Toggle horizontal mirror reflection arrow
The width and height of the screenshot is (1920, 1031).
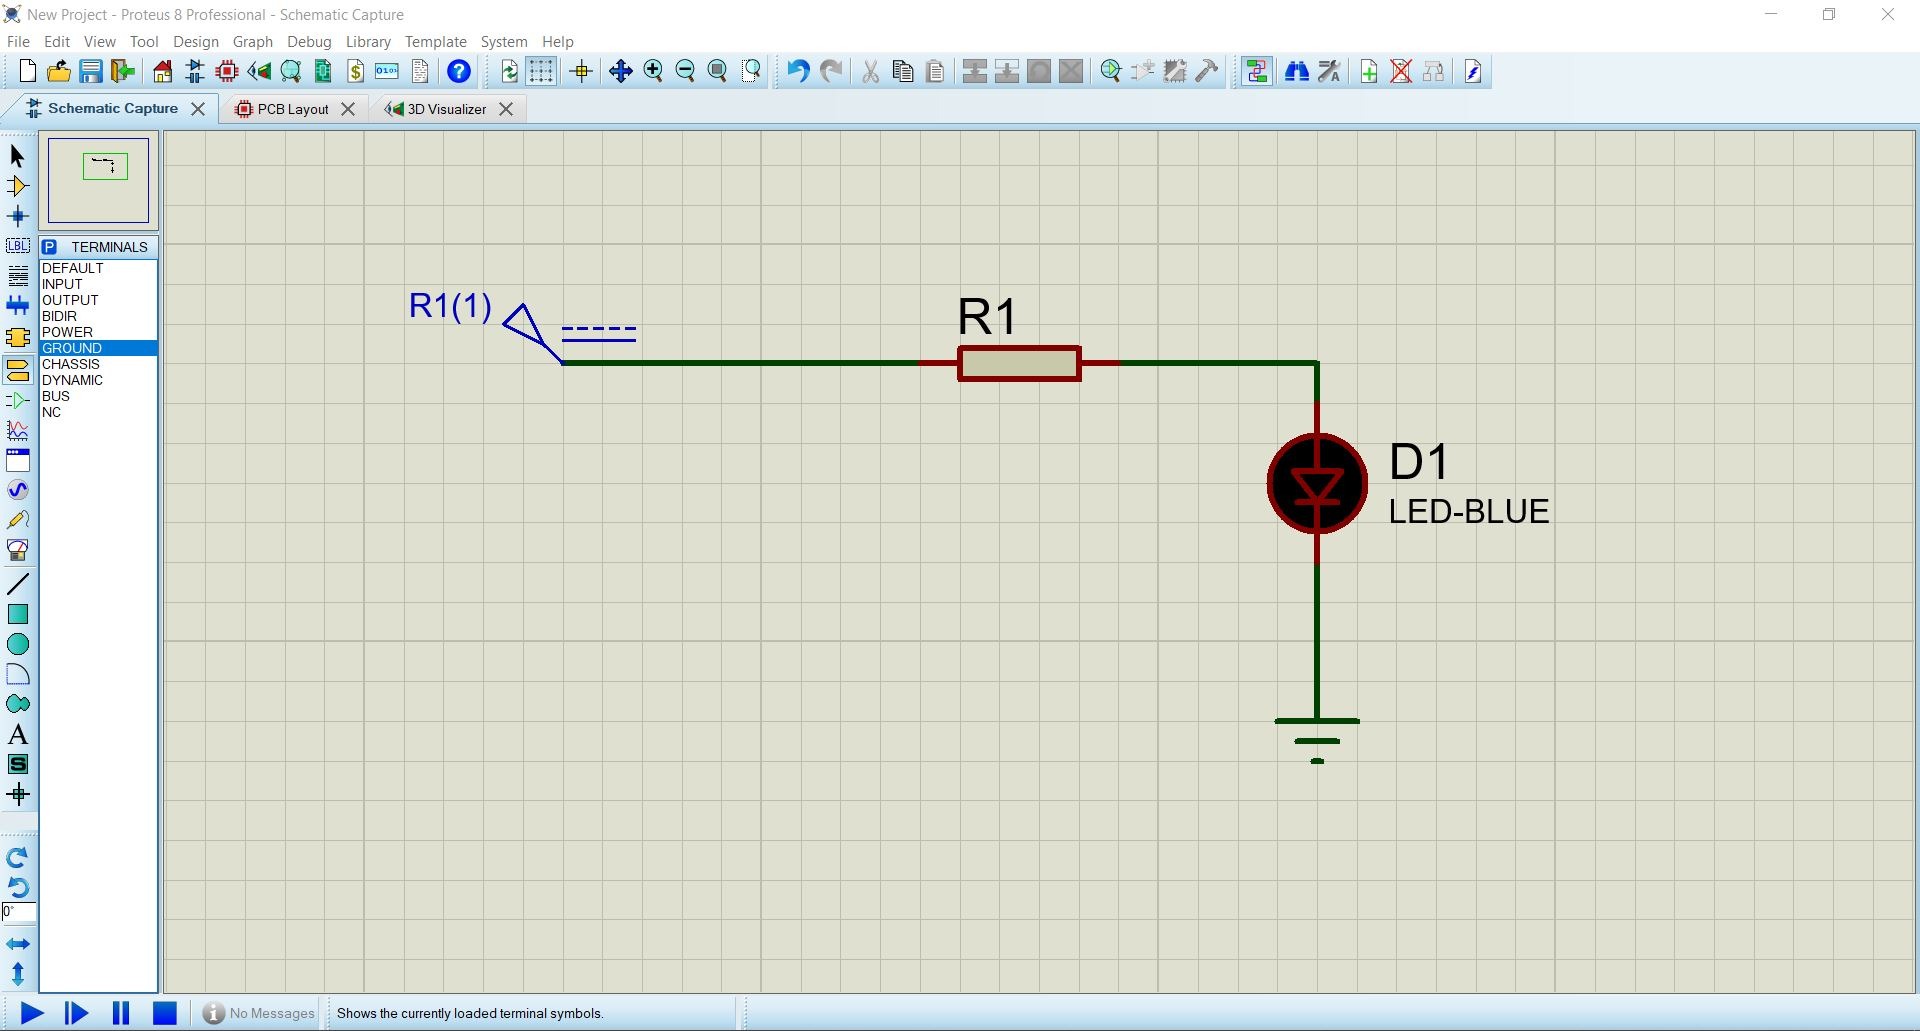pyautogui.click(x=17, y=944)
